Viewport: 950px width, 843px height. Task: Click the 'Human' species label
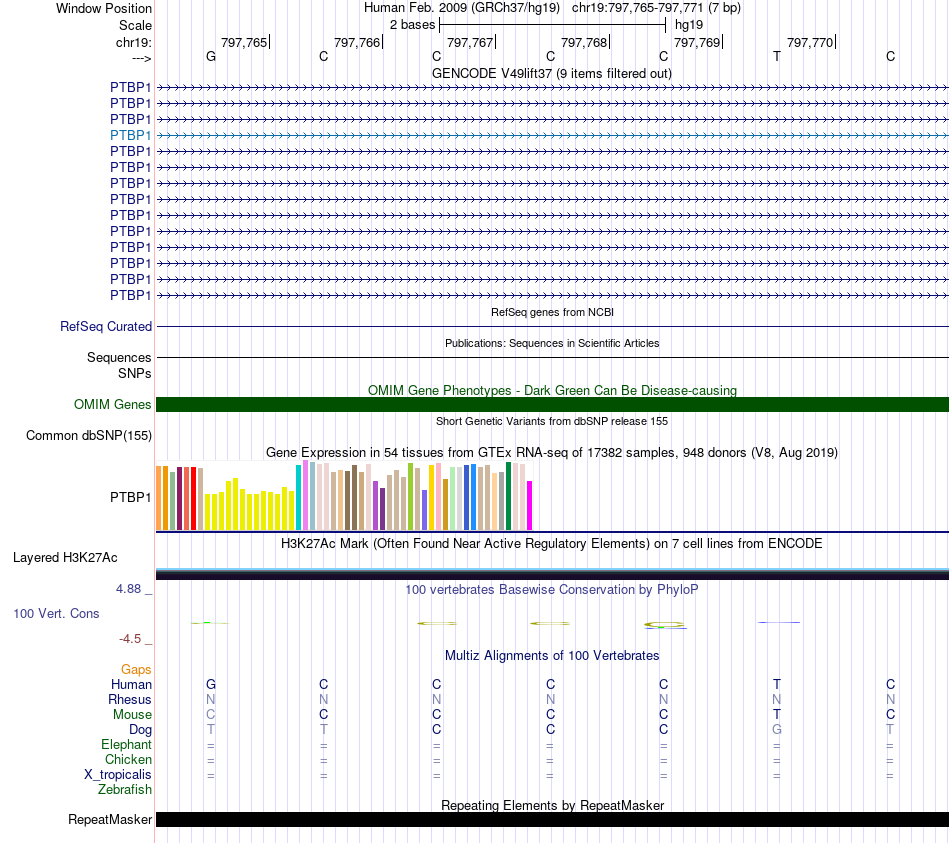pyautogui.click(x=131, y=684)
